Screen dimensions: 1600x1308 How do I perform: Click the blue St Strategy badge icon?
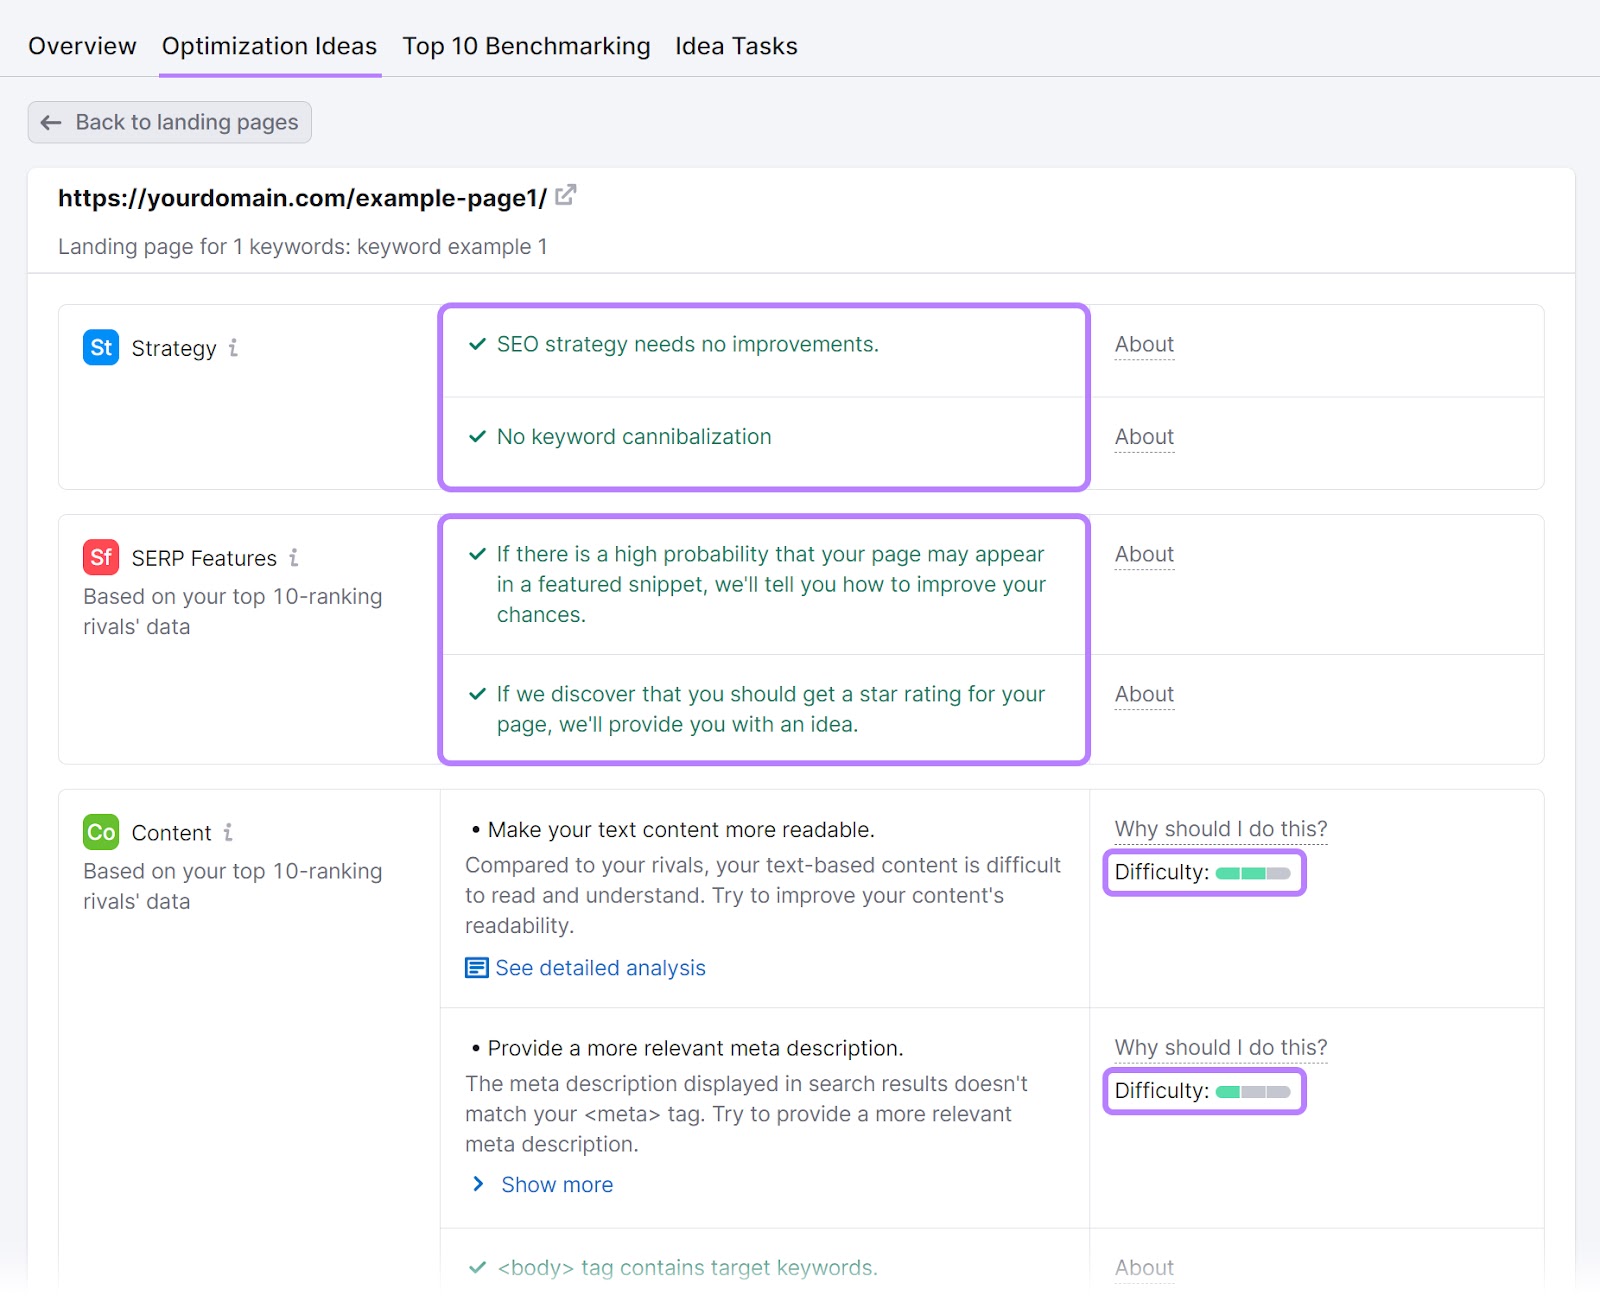click(x=101, y=347)
